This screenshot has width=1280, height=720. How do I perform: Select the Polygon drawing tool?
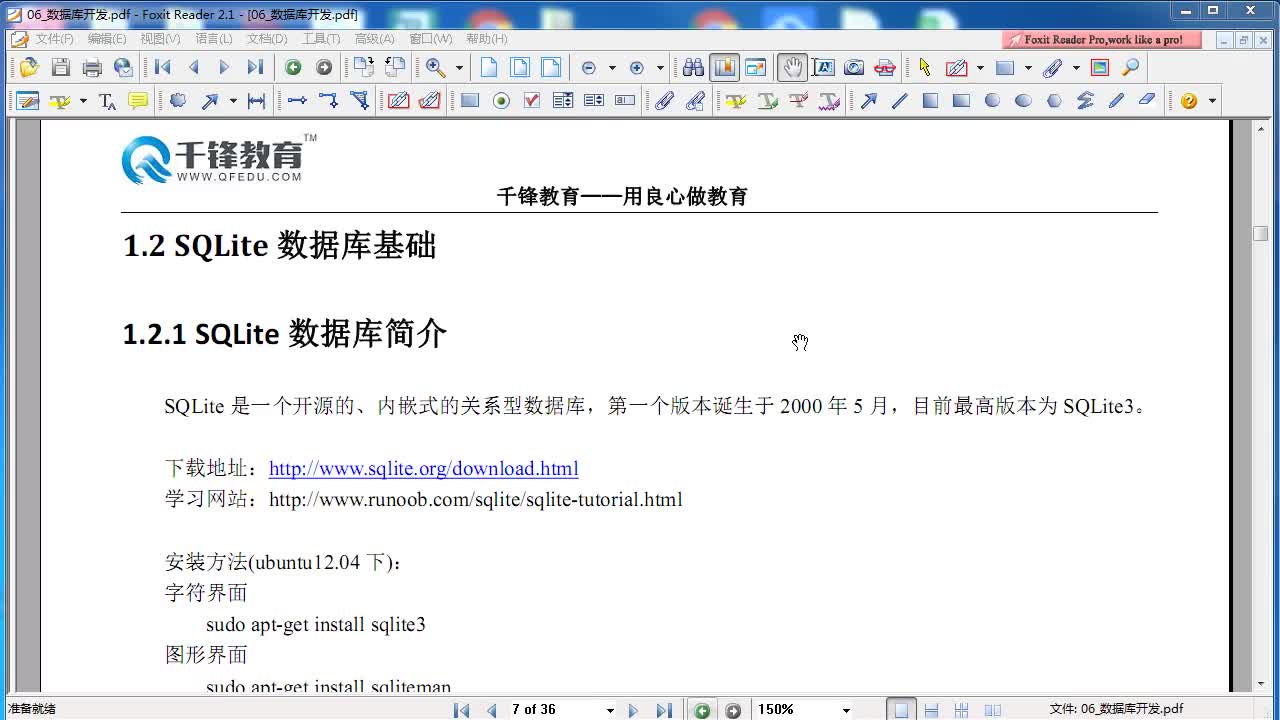1054,101
